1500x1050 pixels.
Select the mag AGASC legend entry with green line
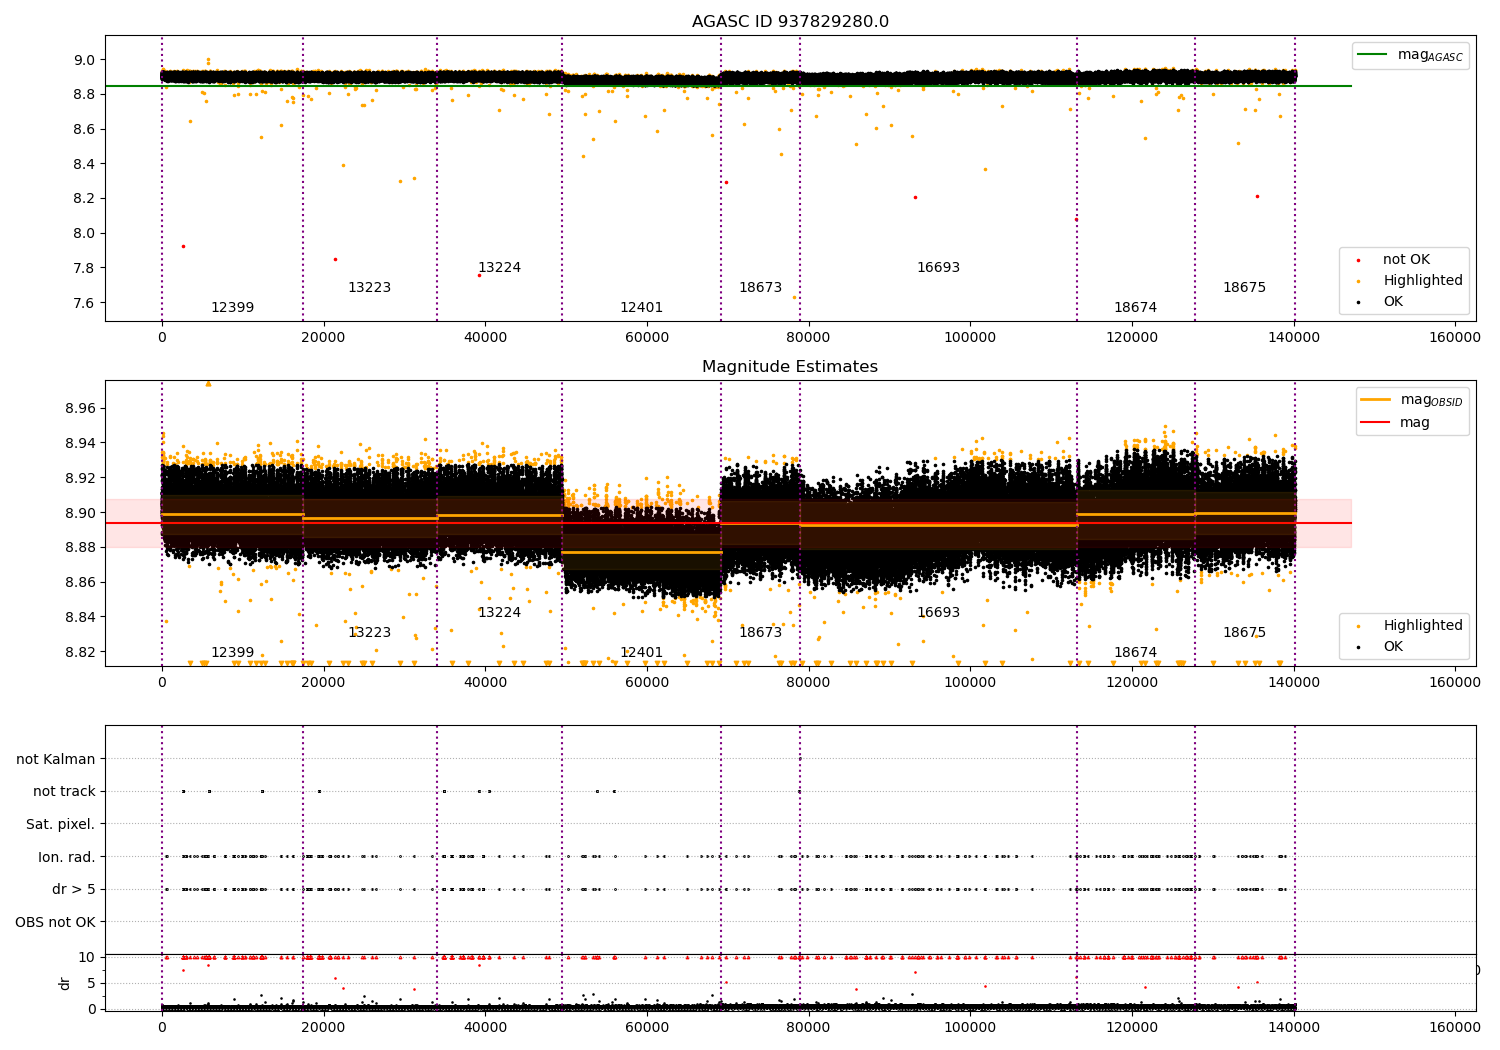pyautogui.click(x=1410, y=55)
